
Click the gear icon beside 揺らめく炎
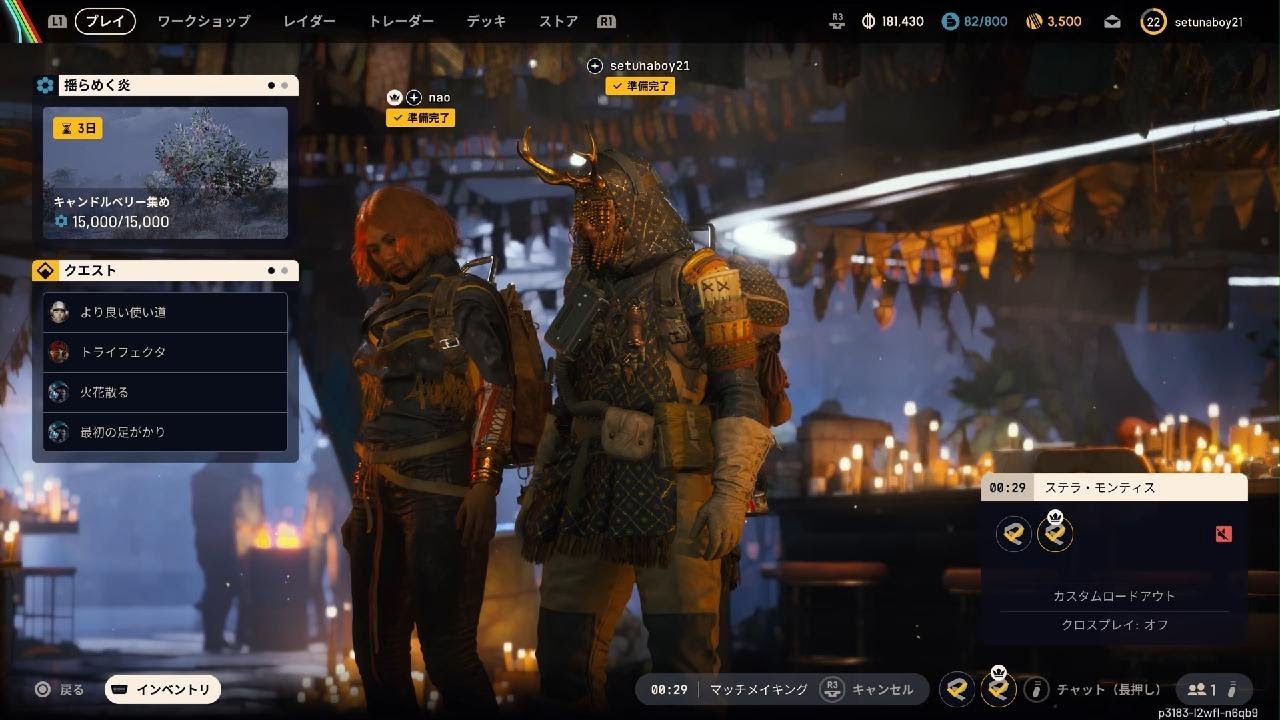point(45,86)
